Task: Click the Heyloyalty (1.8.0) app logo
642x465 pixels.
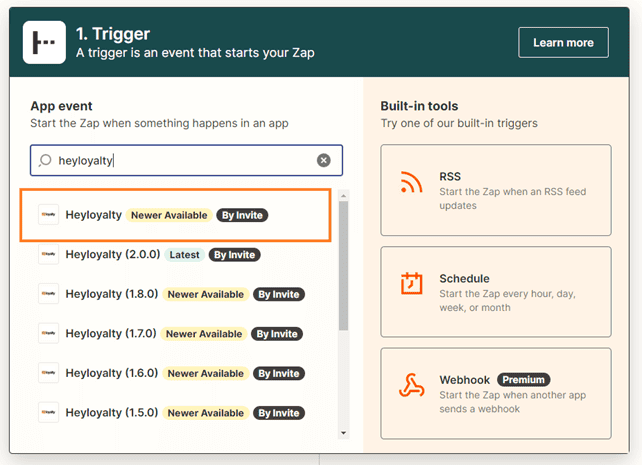Action: (x=48, y=294)
